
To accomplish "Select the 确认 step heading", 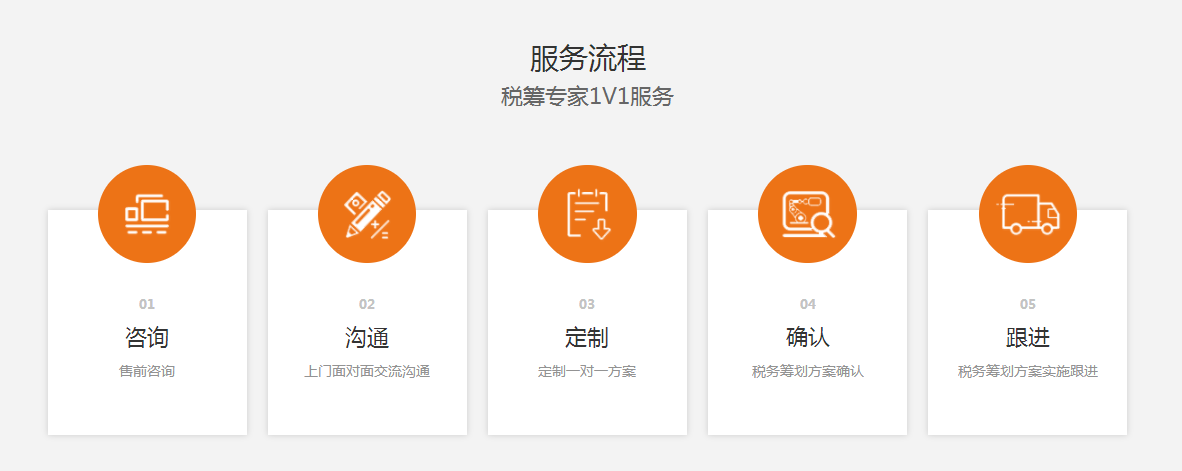I will pos(807,337).
